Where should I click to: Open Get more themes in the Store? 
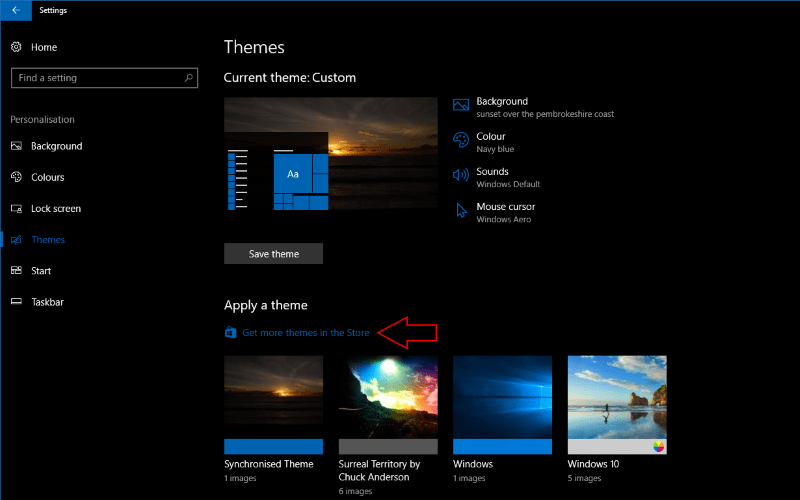coord(306,333)
